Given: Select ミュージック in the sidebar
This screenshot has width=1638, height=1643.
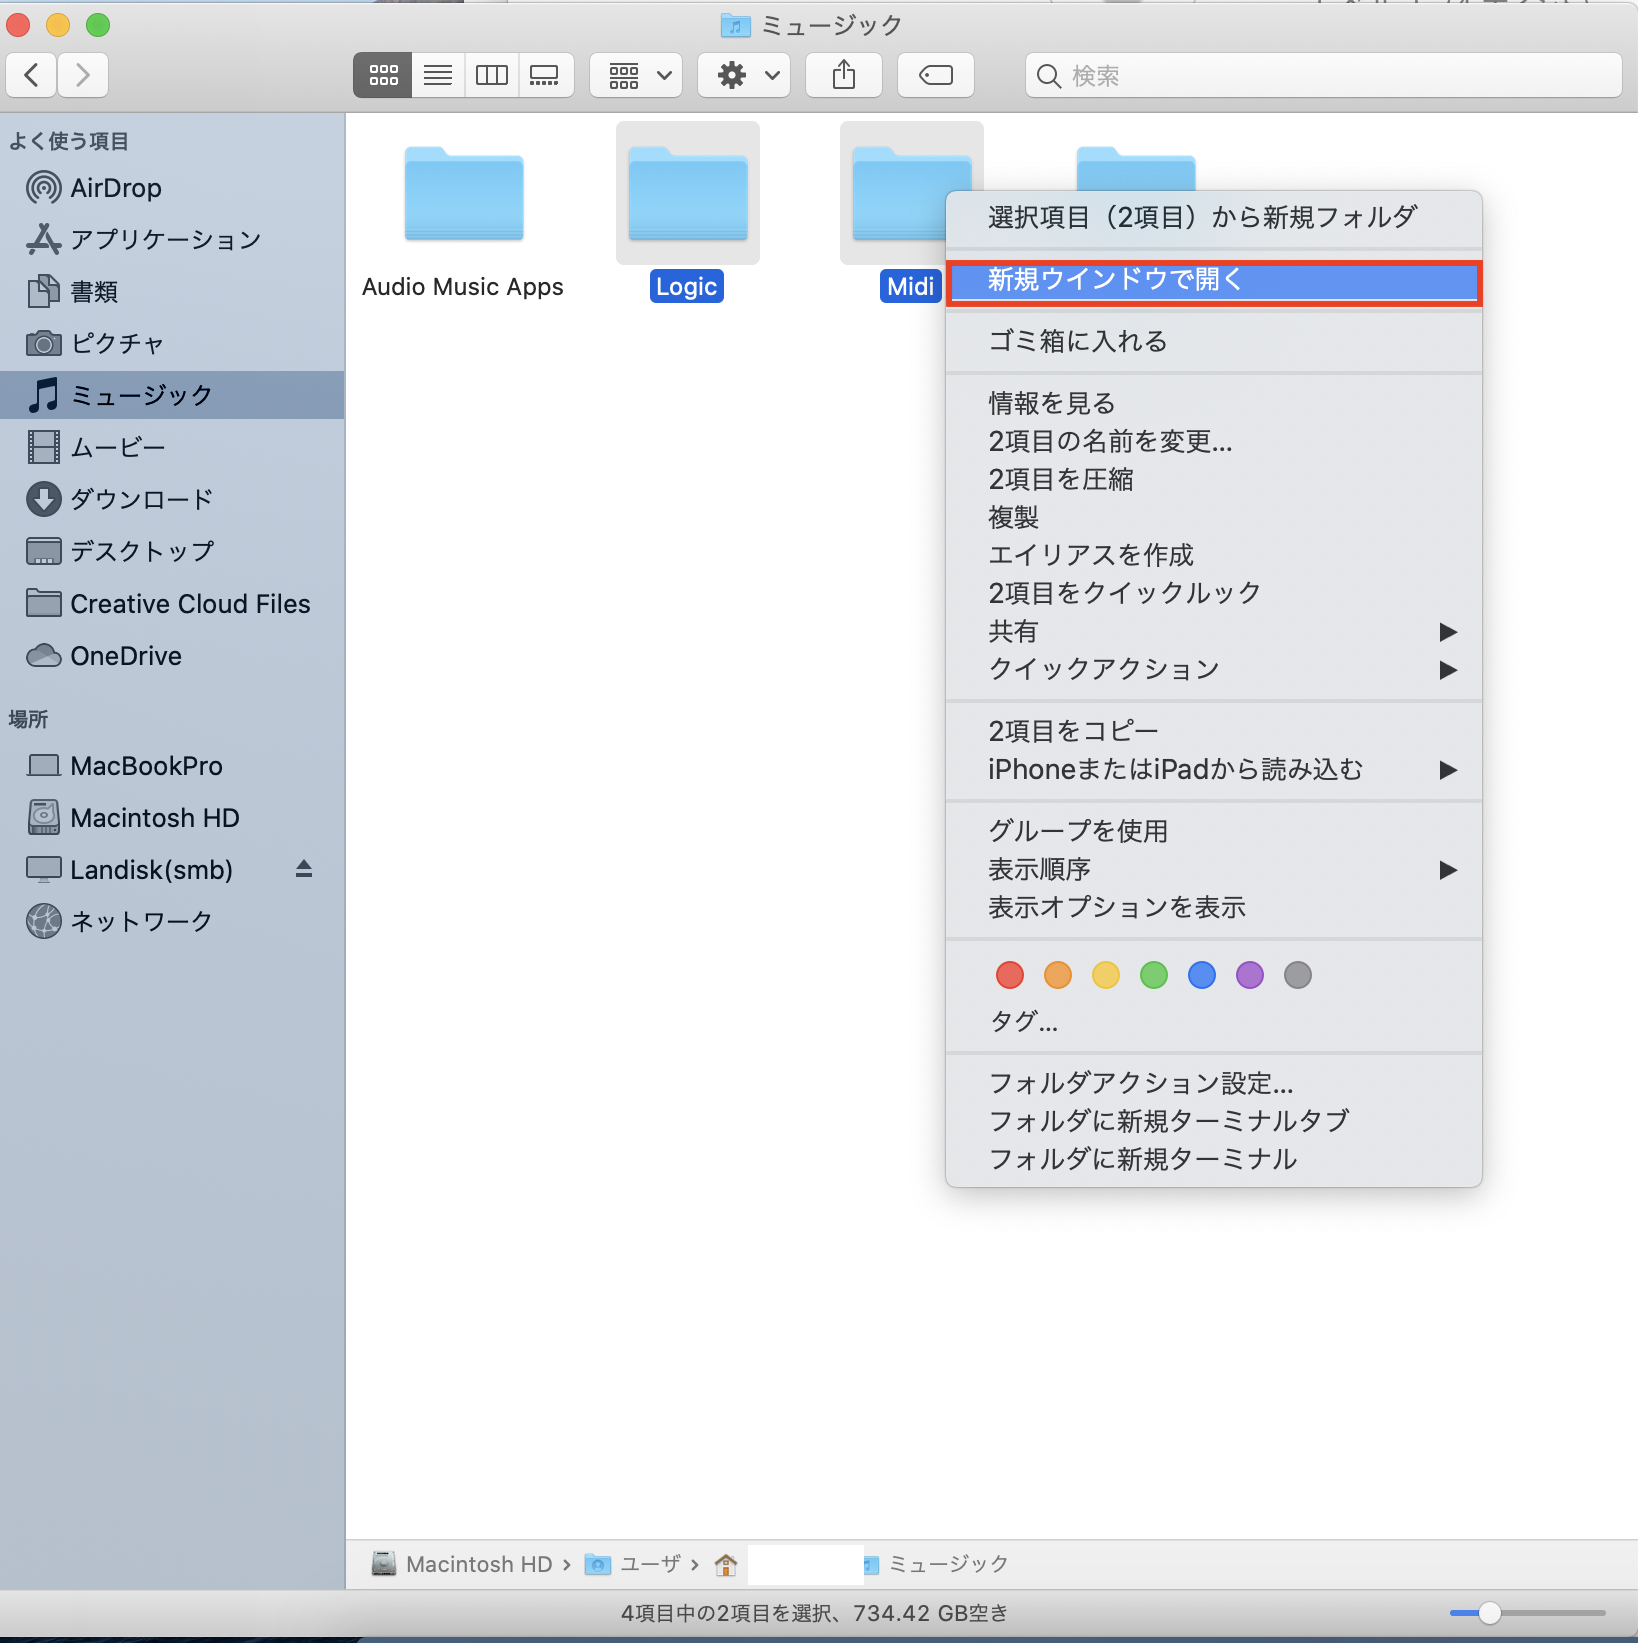Looking at the screenshot, I should point(172,395).
